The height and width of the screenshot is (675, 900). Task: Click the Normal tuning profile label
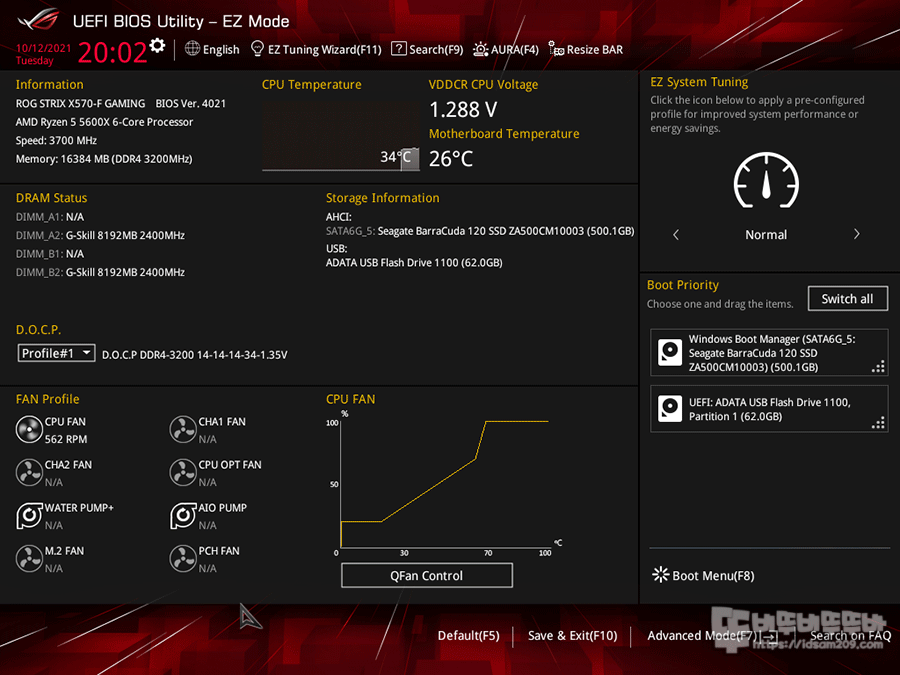coord(766,235)
